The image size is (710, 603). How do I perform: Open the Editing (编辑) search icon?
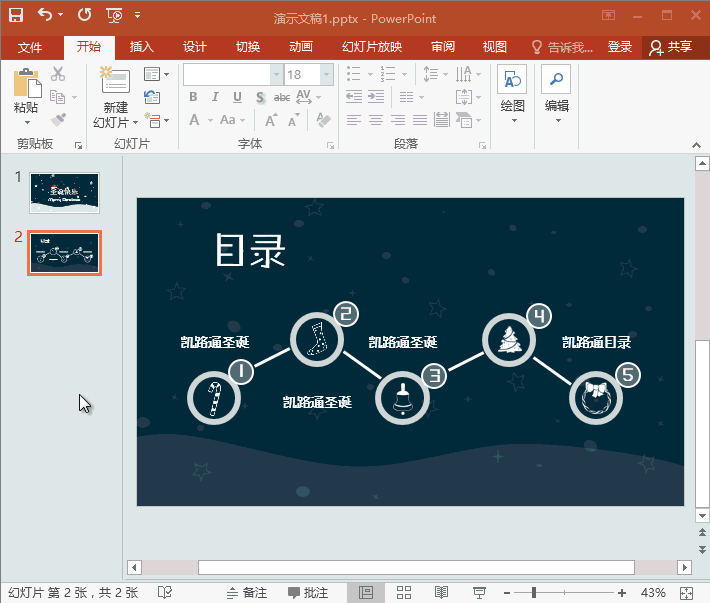tap(556, 81)
